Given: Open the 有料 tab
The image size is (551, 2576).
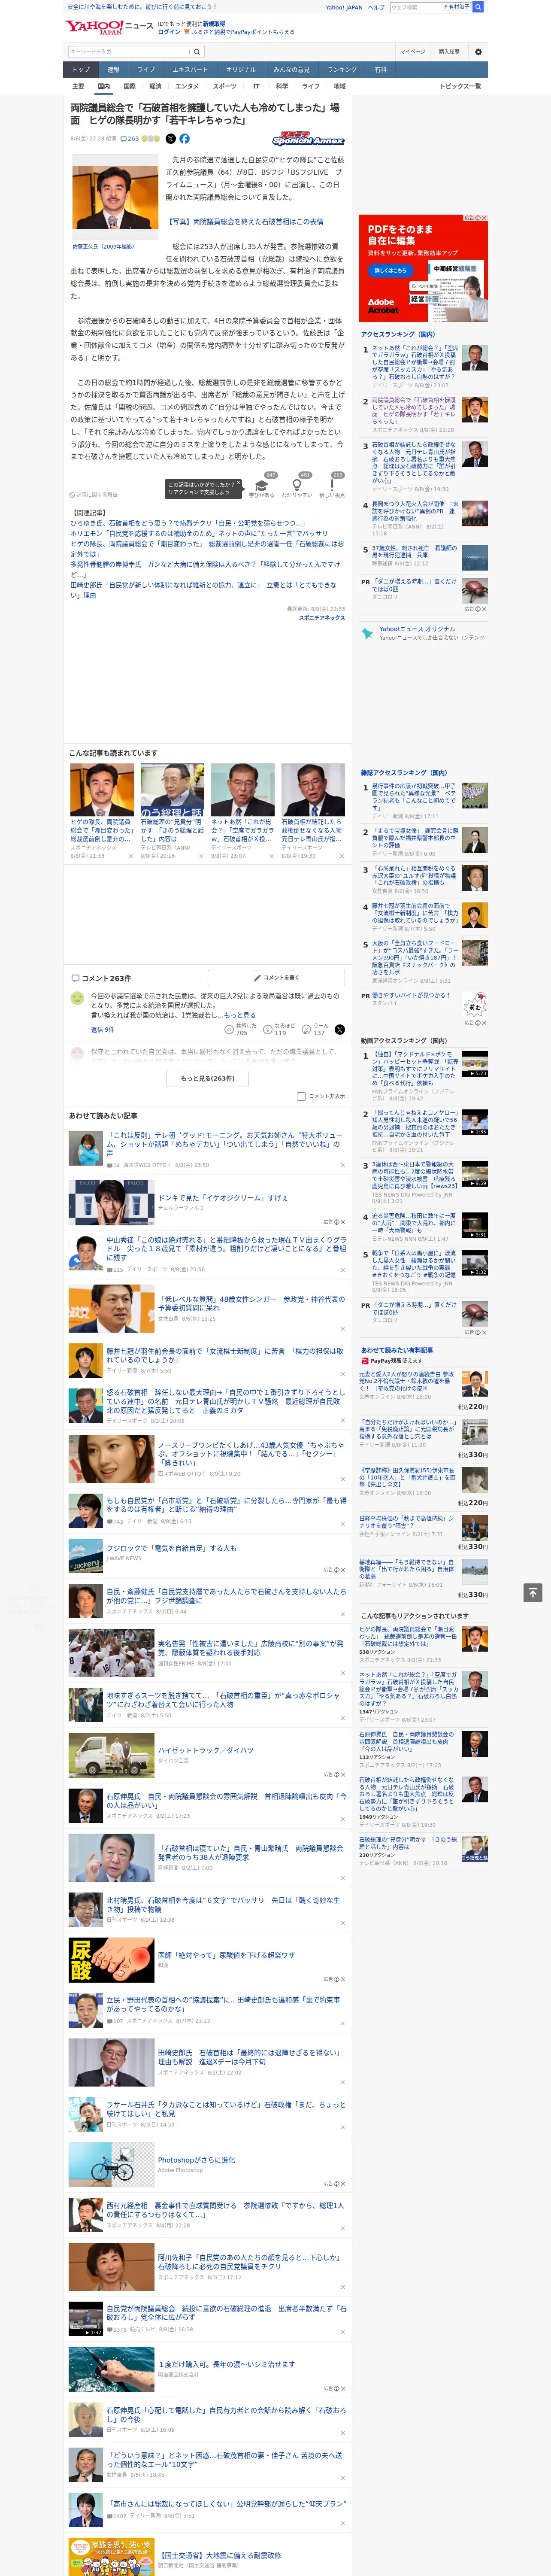Looking at the screenshot, I should [x=380, y=70].
